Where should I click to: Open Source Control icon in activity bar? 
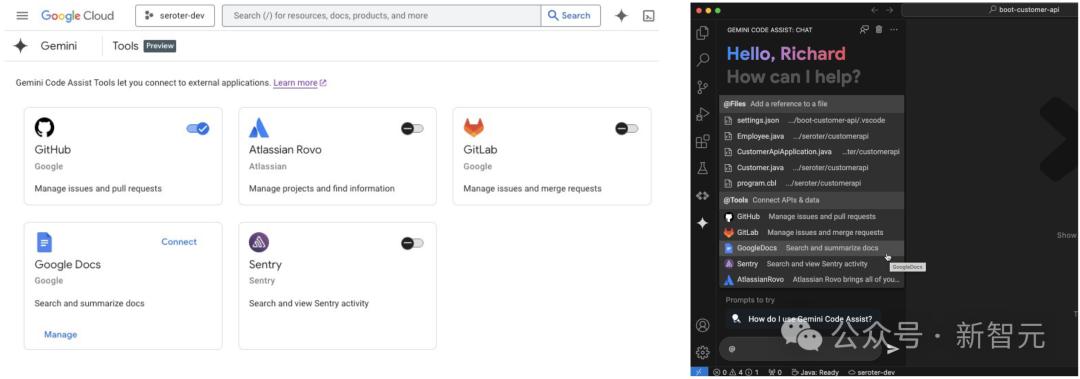coord(703,88)
